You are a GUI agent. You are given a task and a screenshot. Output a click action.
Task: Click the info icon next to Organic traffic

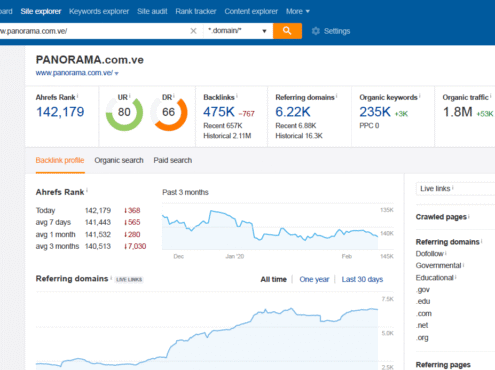click(491, 96)
